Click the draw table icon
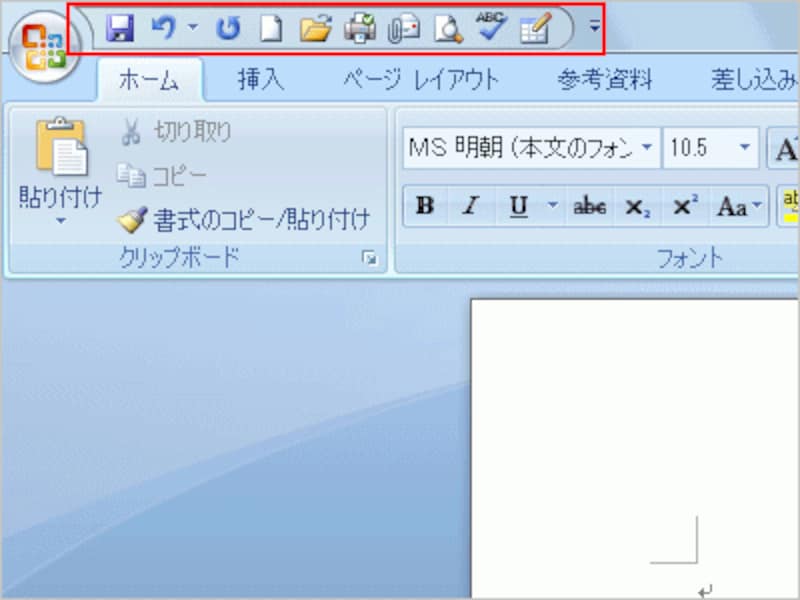The image size is (800, 600). pyautogui.click(x=536, y=29)
